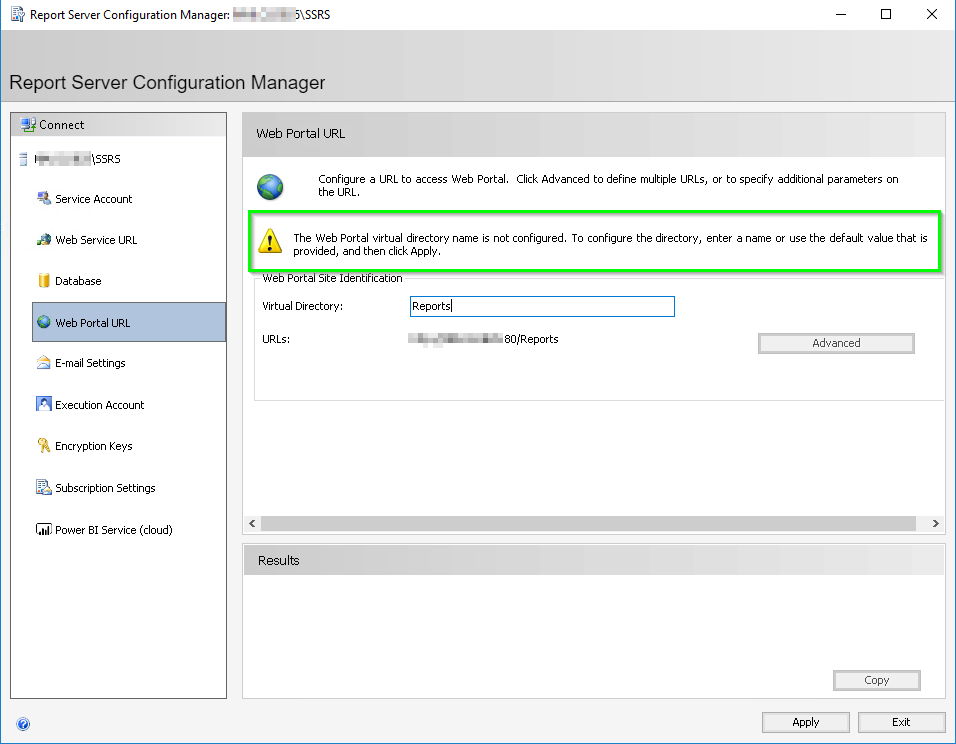Click the Copy button in Results
This screenshot has width=956, height=744.
[x=877, y=680]
